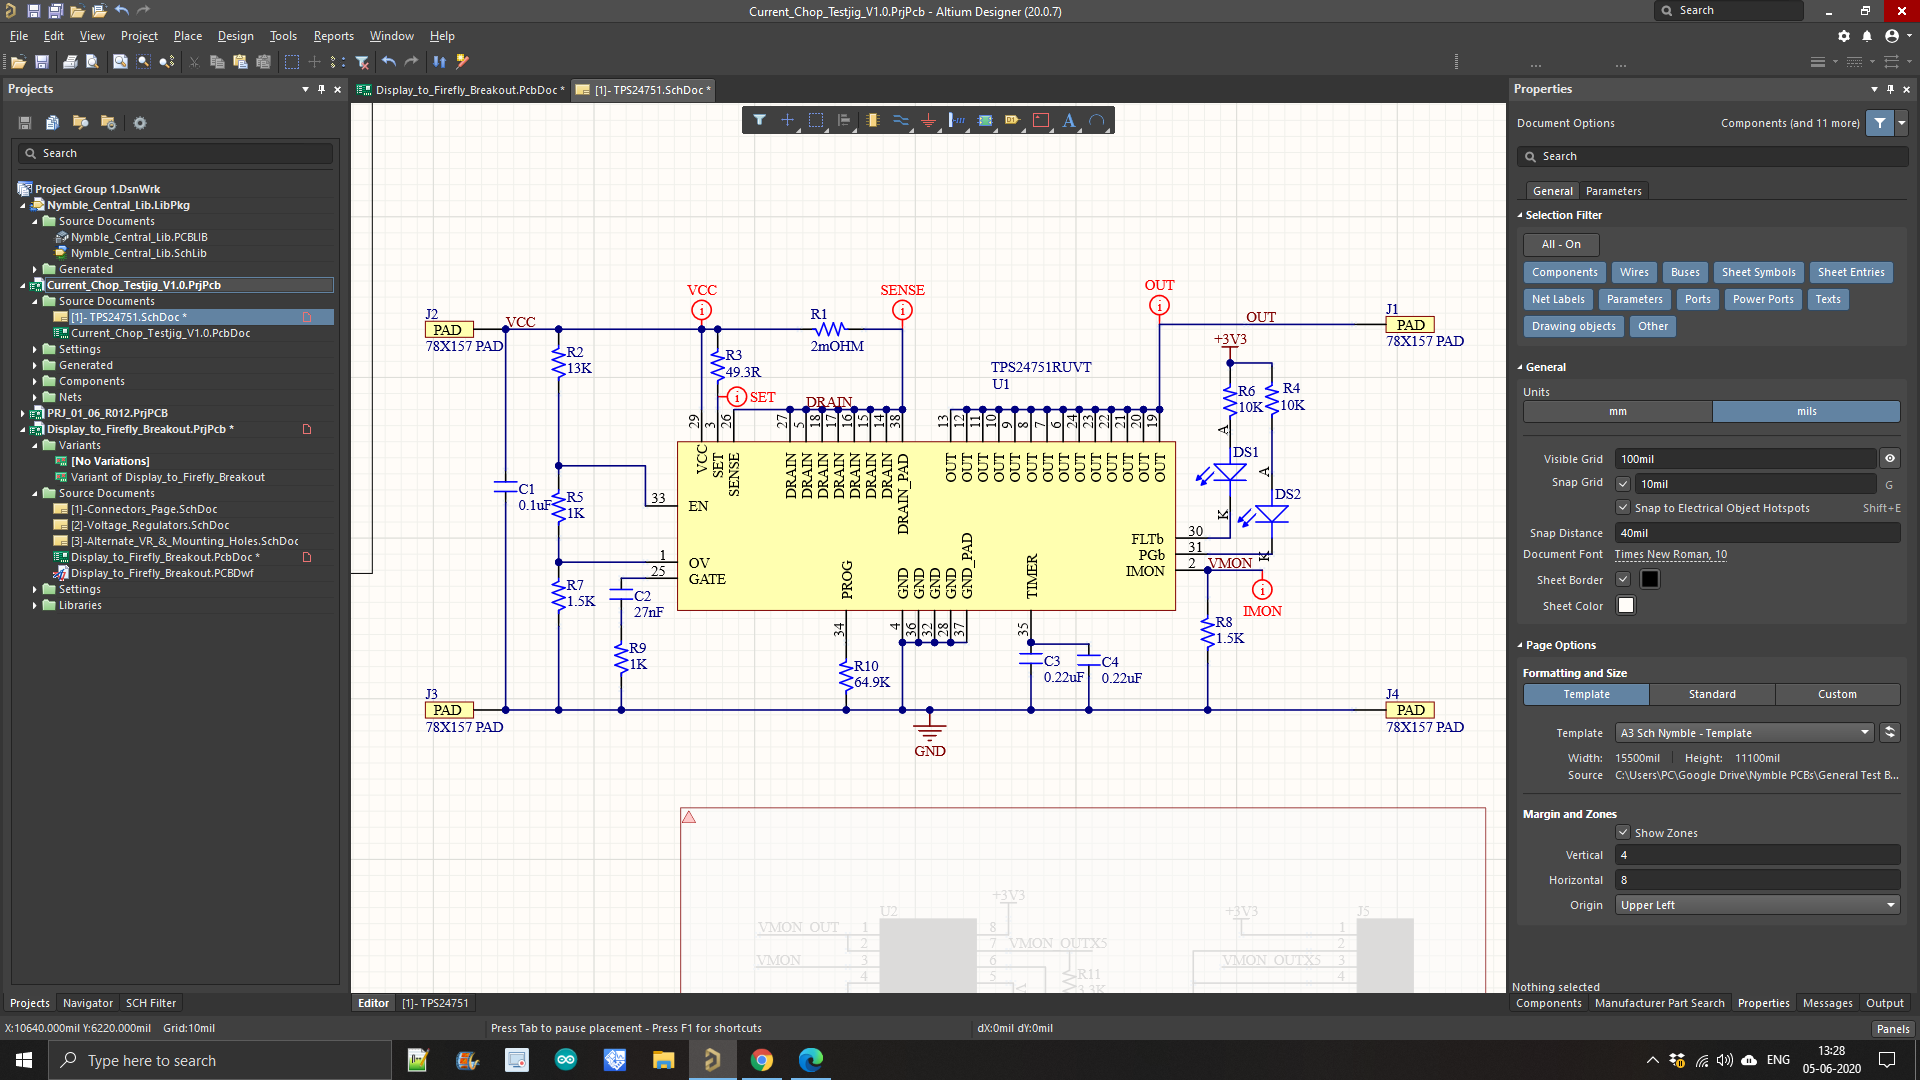This screenshot has height=1080, width=1920.
Task: Click the Net Labels filter button
Action: pyautogui.click(x=1558, y=299)
